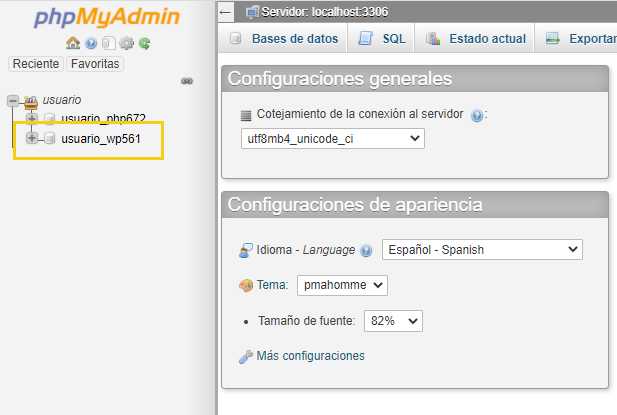Screen dimensions: 617x415
Task: Click the language person icon beside Idioma
Action: [x=246, y=250]
